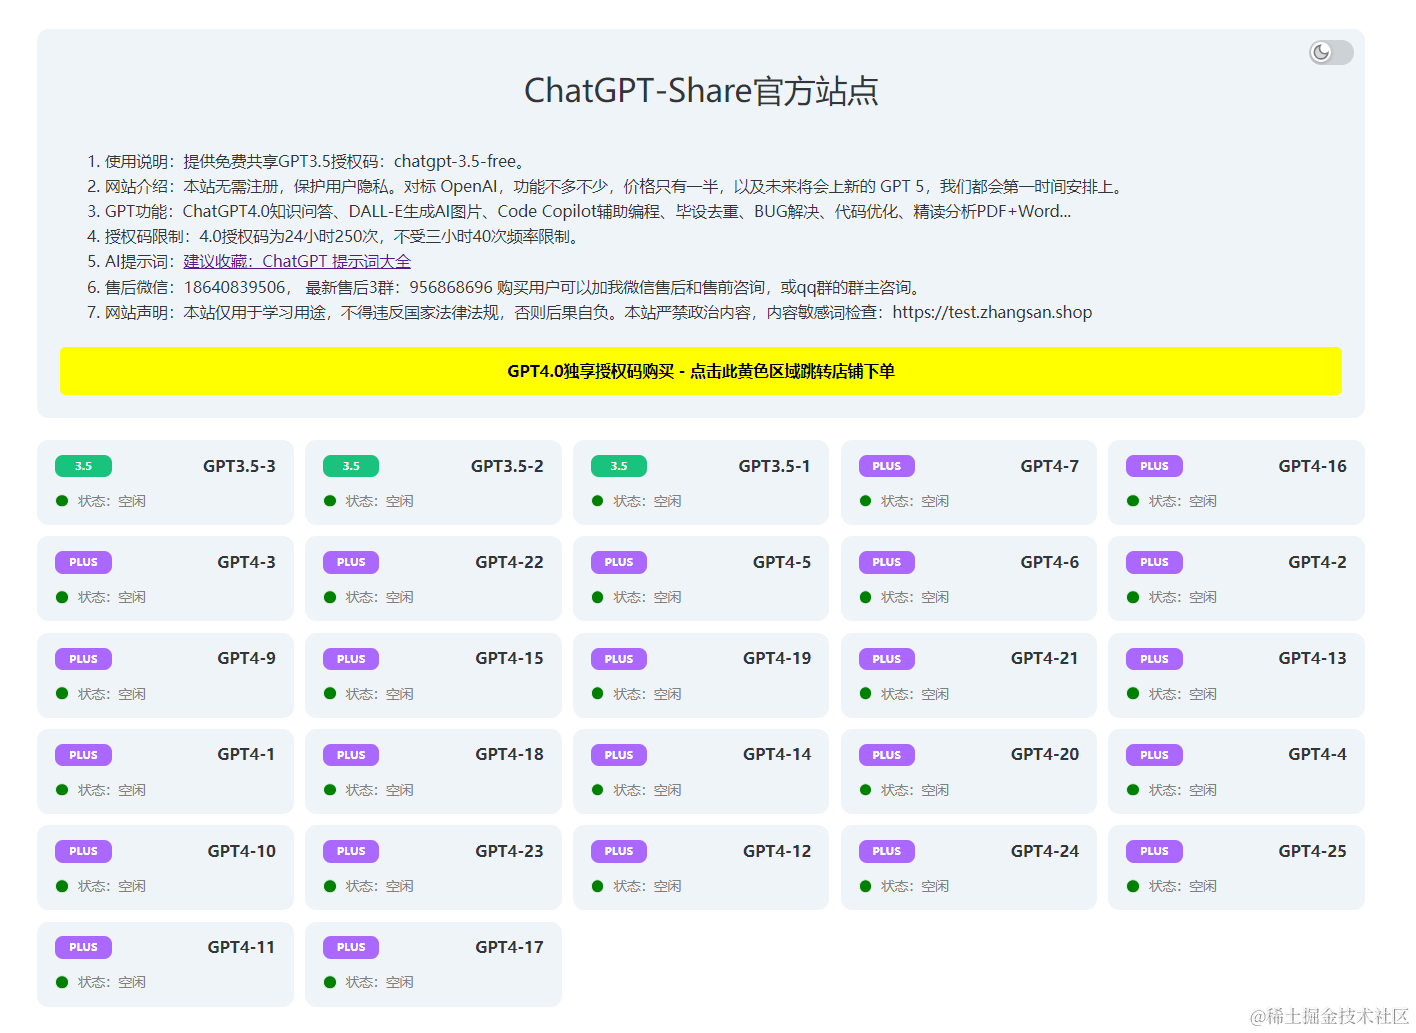Click the PLUS badge on GPT4-19

click(x=619, y=659)
